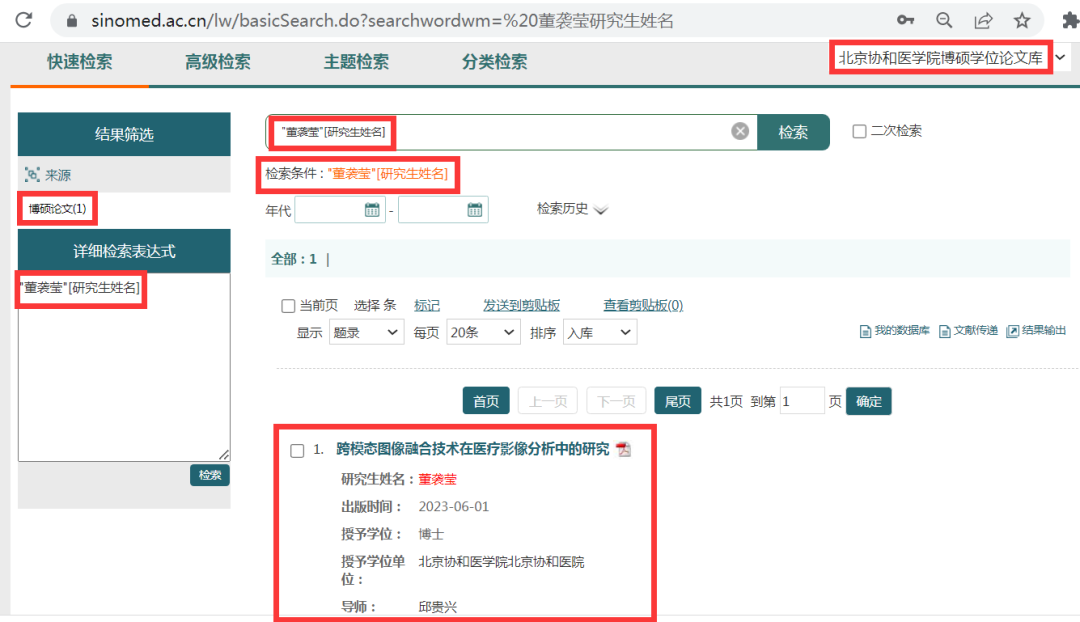
Task: Switch to the 高级检索 tab
Action: (x=217, y=62)
